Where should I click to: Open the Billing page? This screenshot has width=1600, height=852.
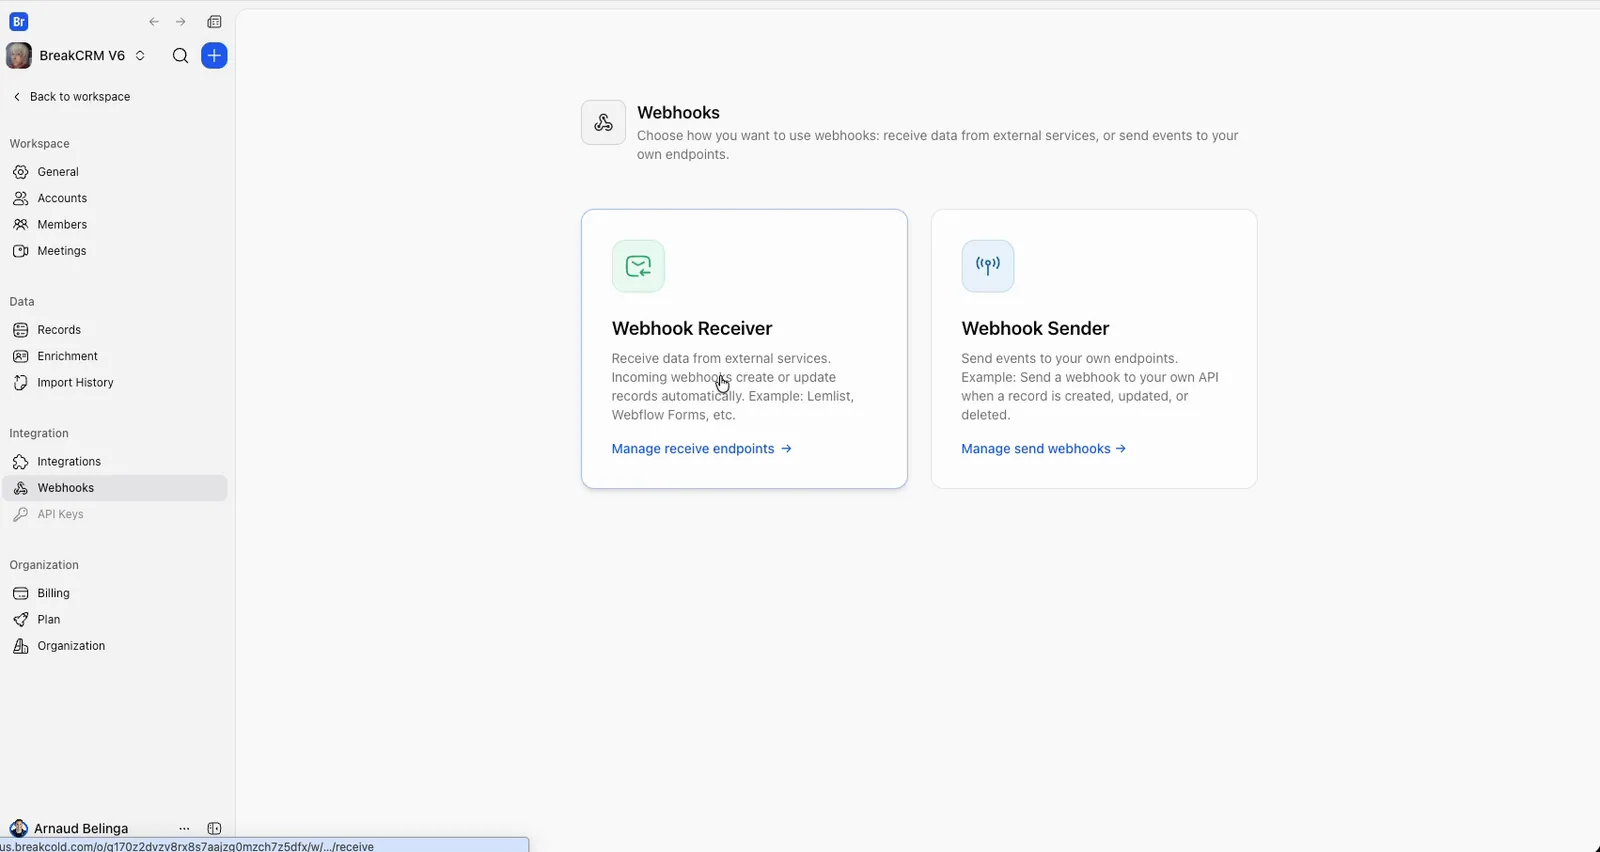115,593
